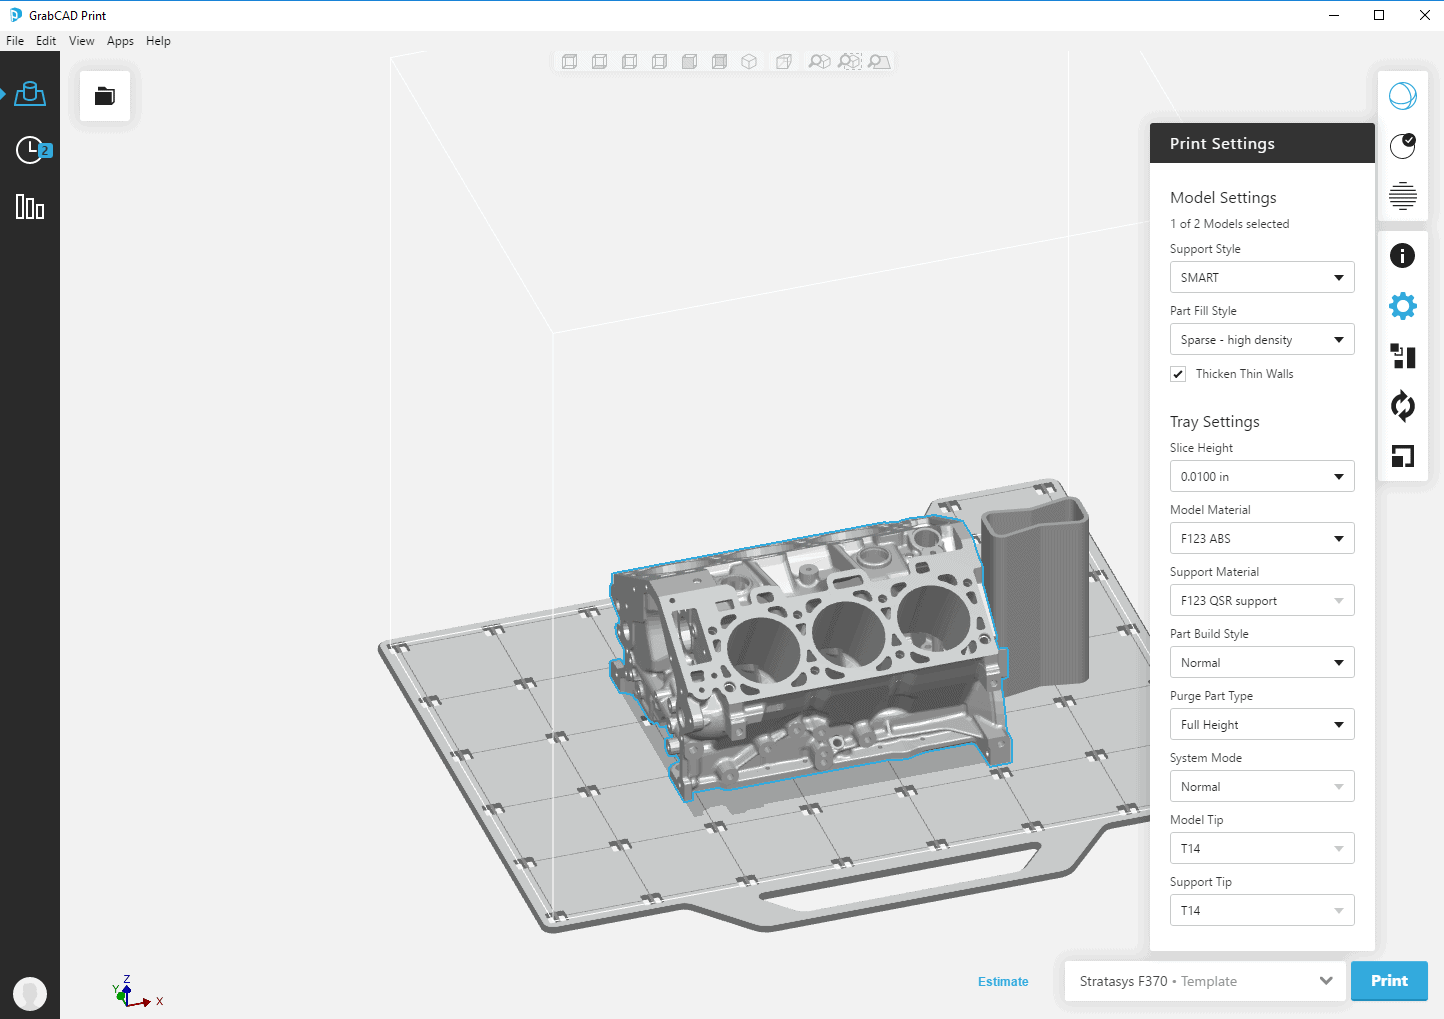Open the Model View sidebar icon
The image size is (1444, 1019).
click(30, 94)
